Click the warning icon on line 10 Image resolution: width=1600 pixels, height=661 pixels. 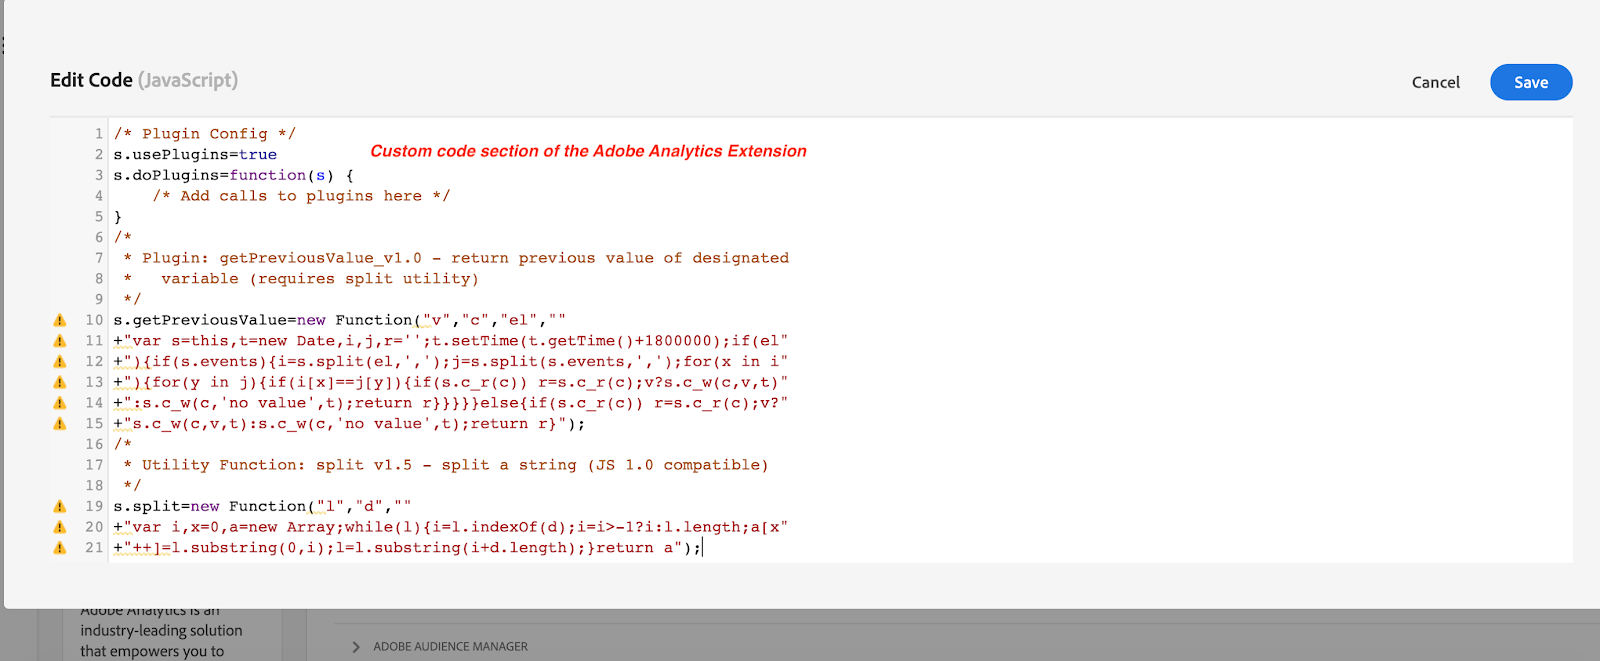pyautogui.click(x=60, y=320)
